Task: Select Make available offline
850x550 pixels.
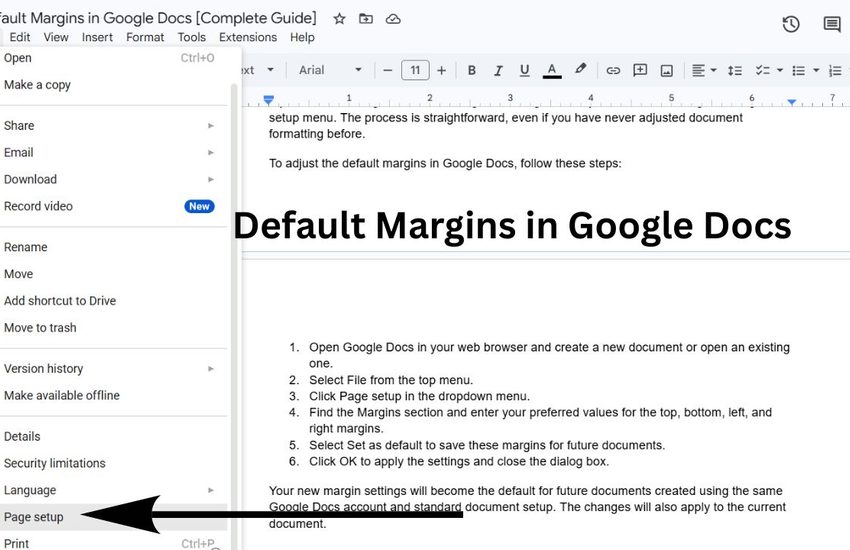Action: pos(113,396)
